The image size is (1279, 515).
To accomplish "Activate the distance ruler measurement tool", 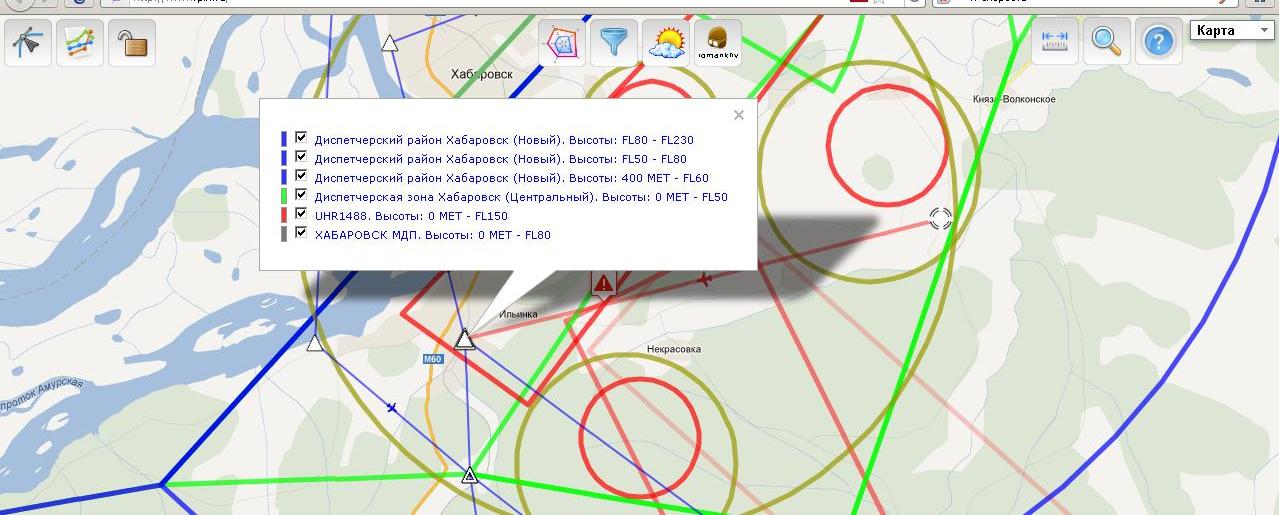I will pos(1055,41).
